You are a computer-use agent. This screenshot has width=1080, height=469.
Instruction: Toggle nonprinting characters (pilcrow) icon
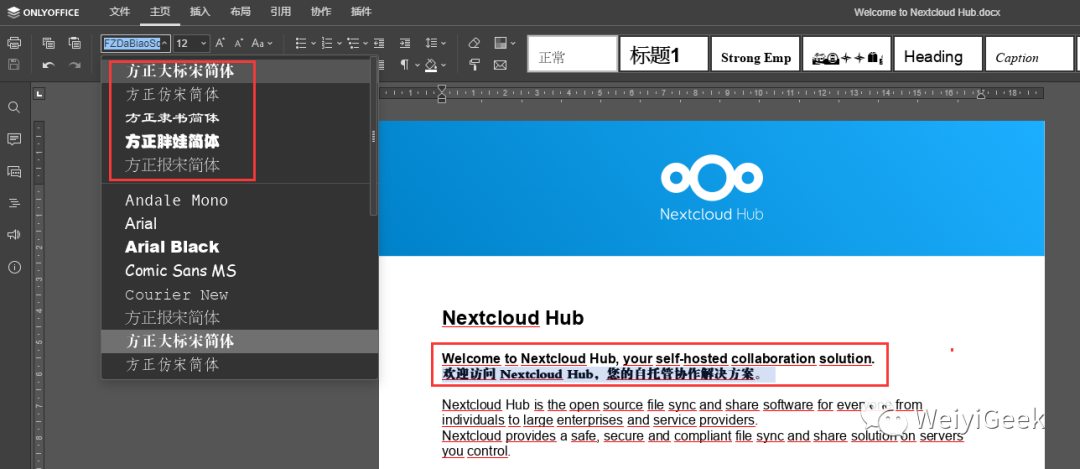click(x=405, y=65)
